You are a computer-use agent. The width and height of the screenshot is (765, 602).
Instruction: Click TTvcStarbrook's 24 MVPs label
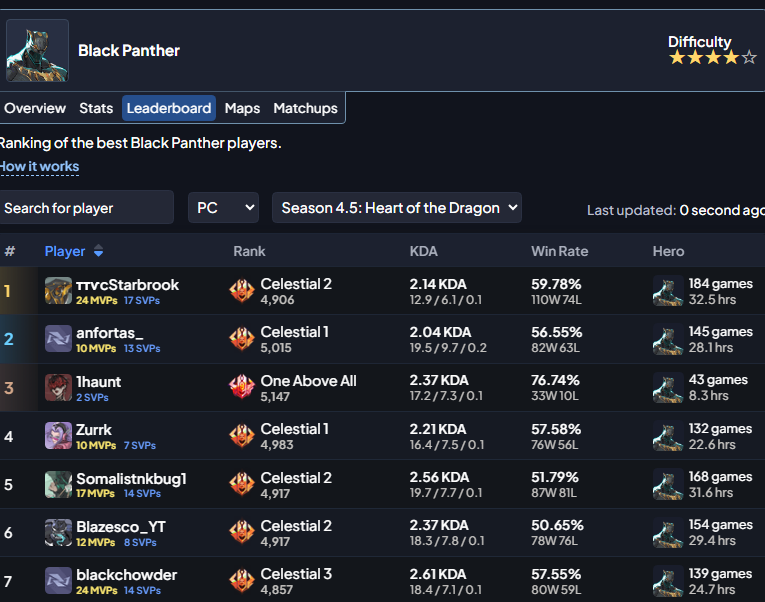[x=97, y=301]
